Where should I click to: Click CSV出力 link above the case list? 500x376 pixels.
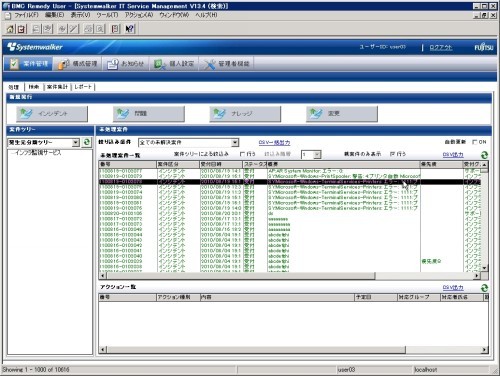point(453,155)
